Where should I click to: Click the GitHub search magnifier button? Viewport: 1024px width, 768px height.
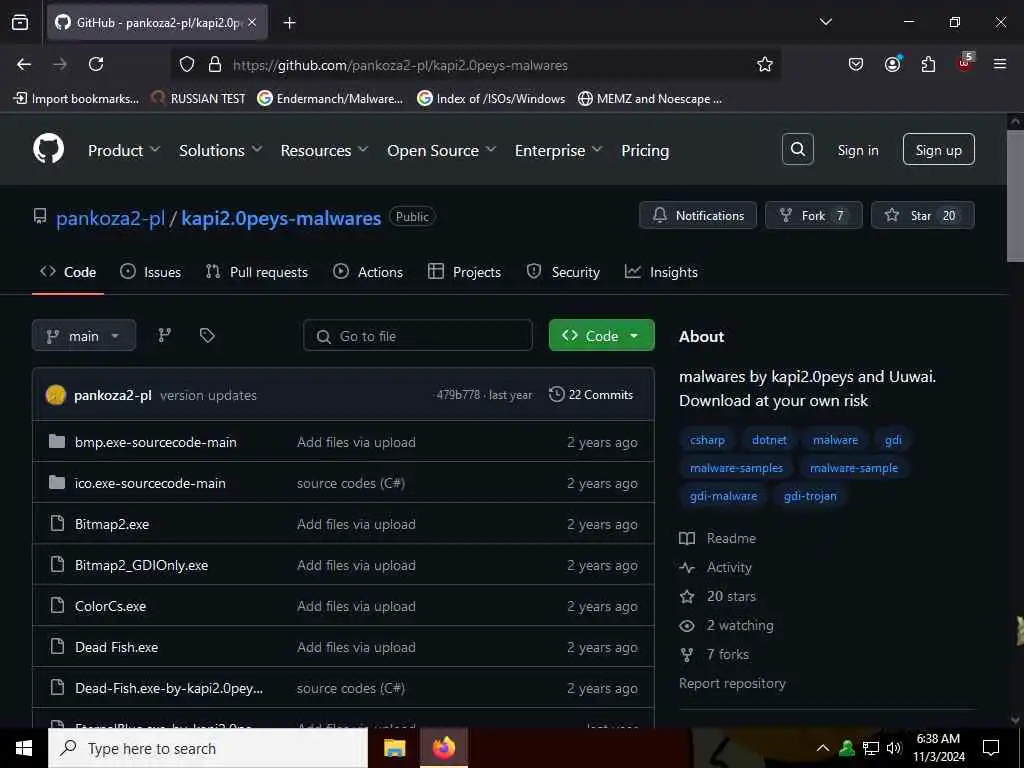pyautogui.click(x=797, y=150)
